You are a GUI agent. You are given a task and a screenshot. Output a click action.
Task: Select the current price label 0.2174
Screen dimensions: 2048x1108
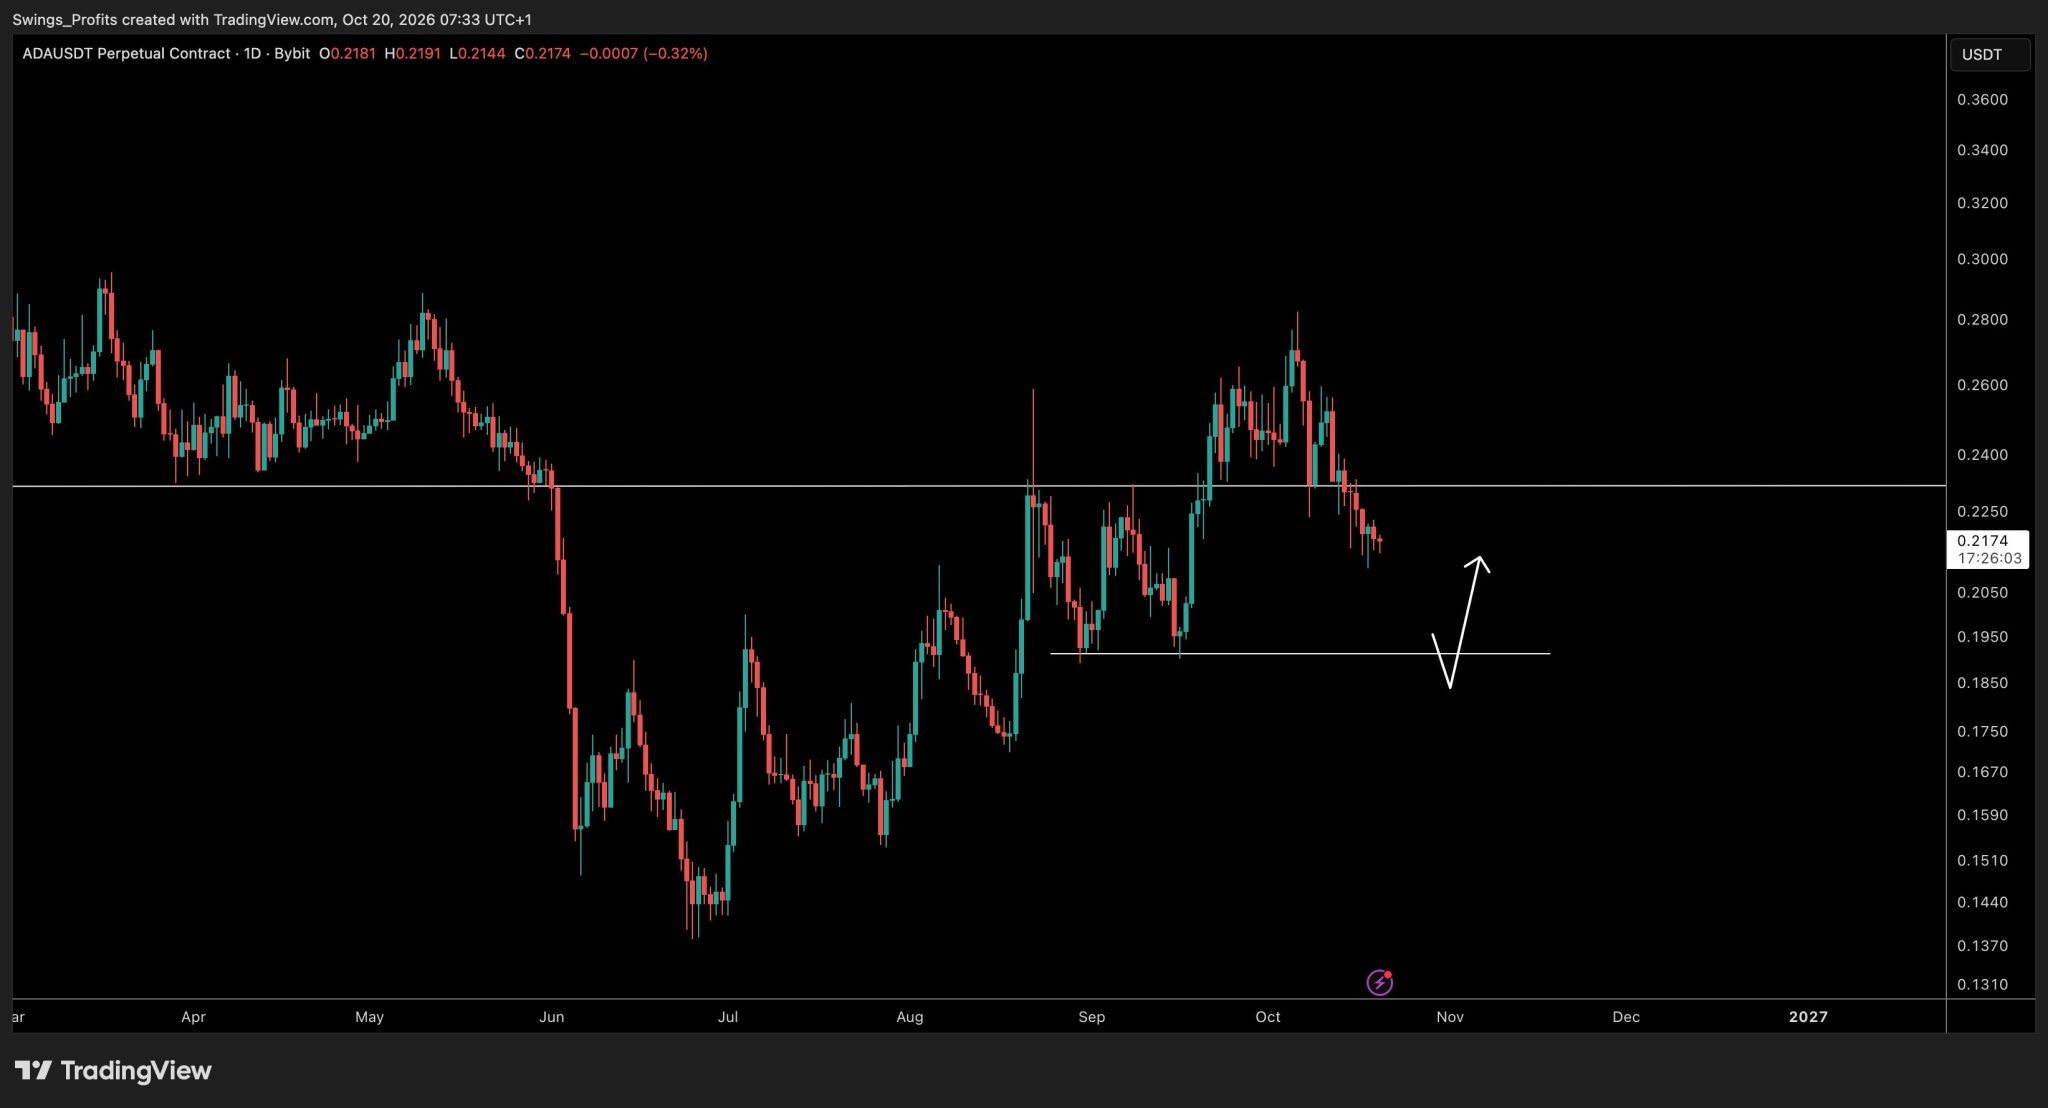[x=1988, y=549]
